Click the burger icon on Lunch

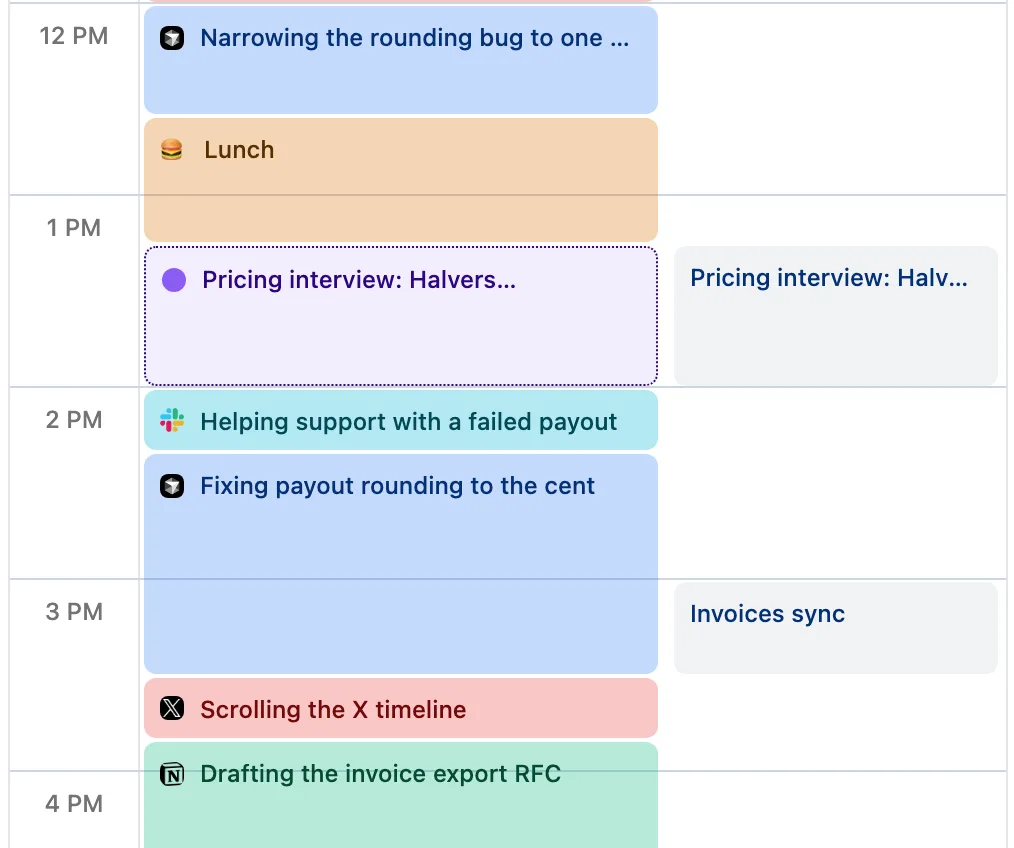[171, 150]
